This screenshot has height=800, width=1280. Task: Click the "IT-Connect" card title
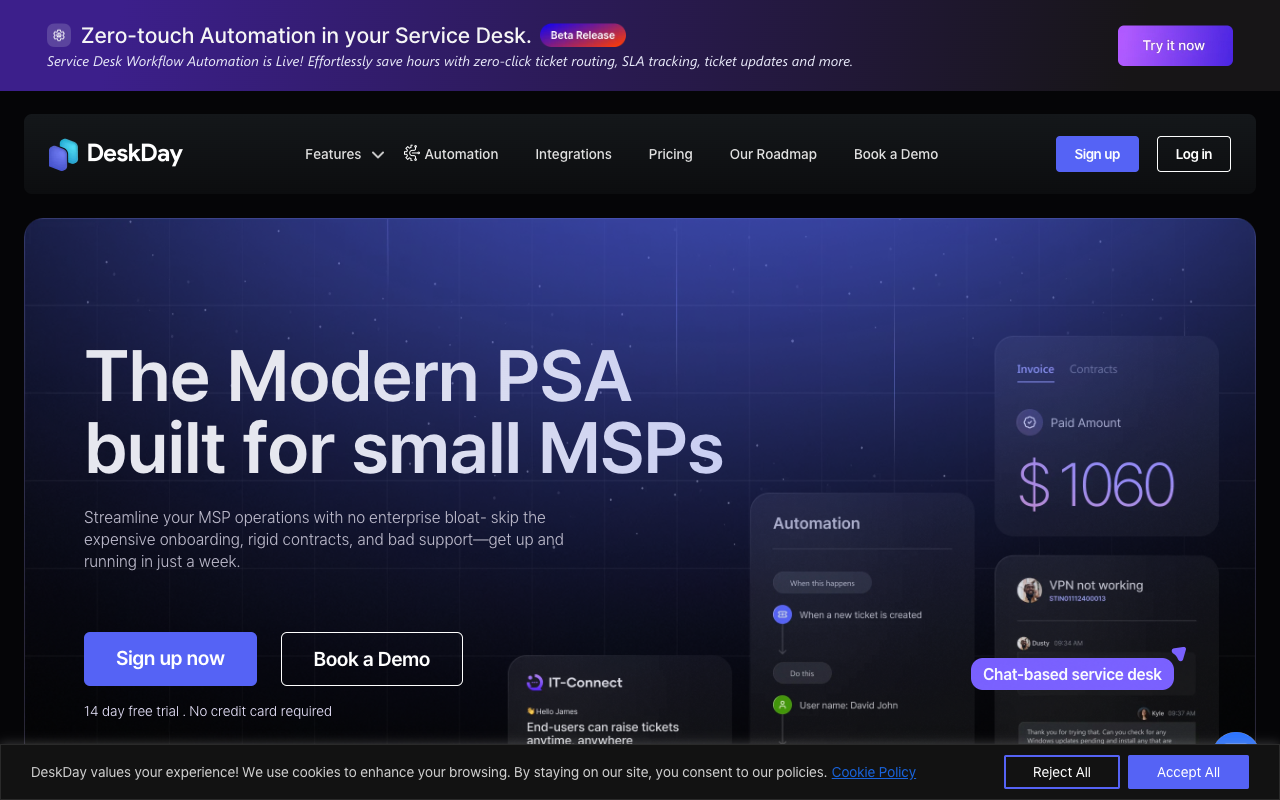(x=585, y=682)
